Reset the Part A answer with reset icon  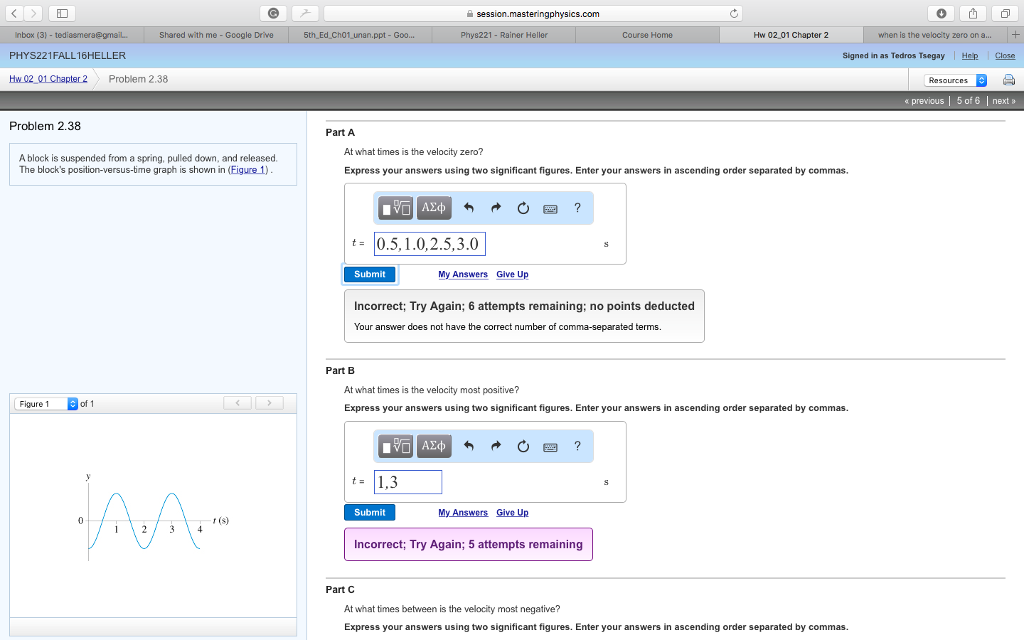pos(522,208)
